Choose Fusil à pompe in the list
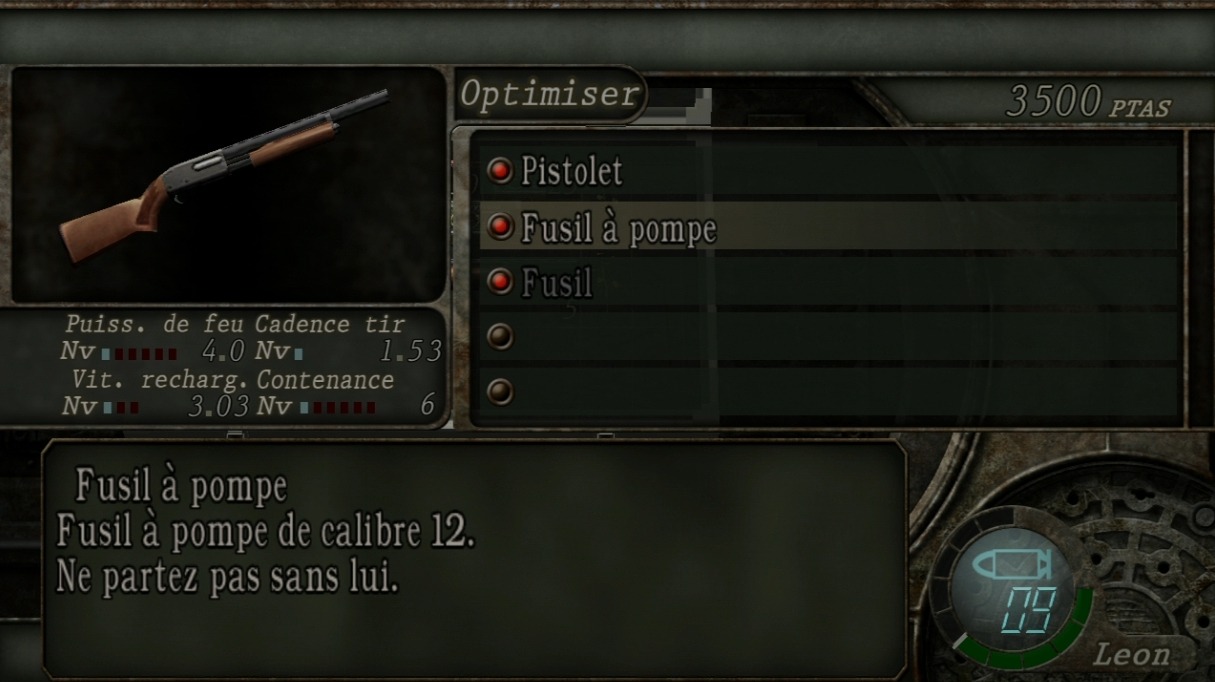This screenshot has height=682, width=1215. [x=618, y=229]
